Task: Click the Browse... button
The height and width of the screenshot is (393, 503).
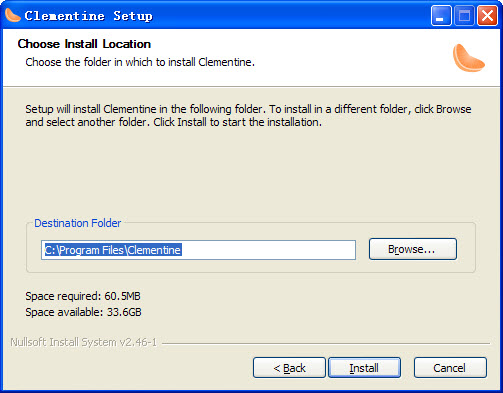Action: (x=413, y=249)
